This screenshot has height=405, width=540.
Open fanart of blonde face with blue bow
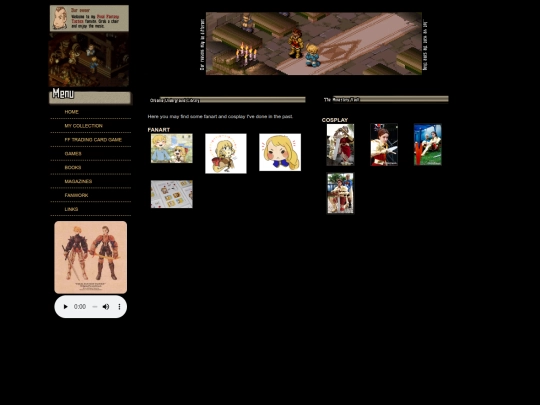(280, 152)
